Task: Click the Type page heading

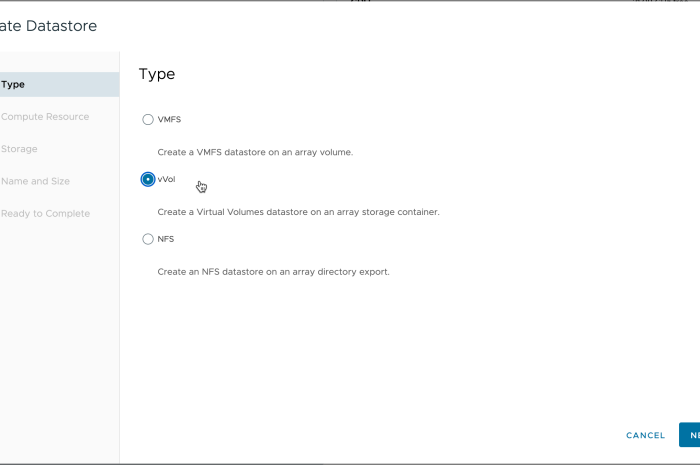Action: click(x=156, y=74)
